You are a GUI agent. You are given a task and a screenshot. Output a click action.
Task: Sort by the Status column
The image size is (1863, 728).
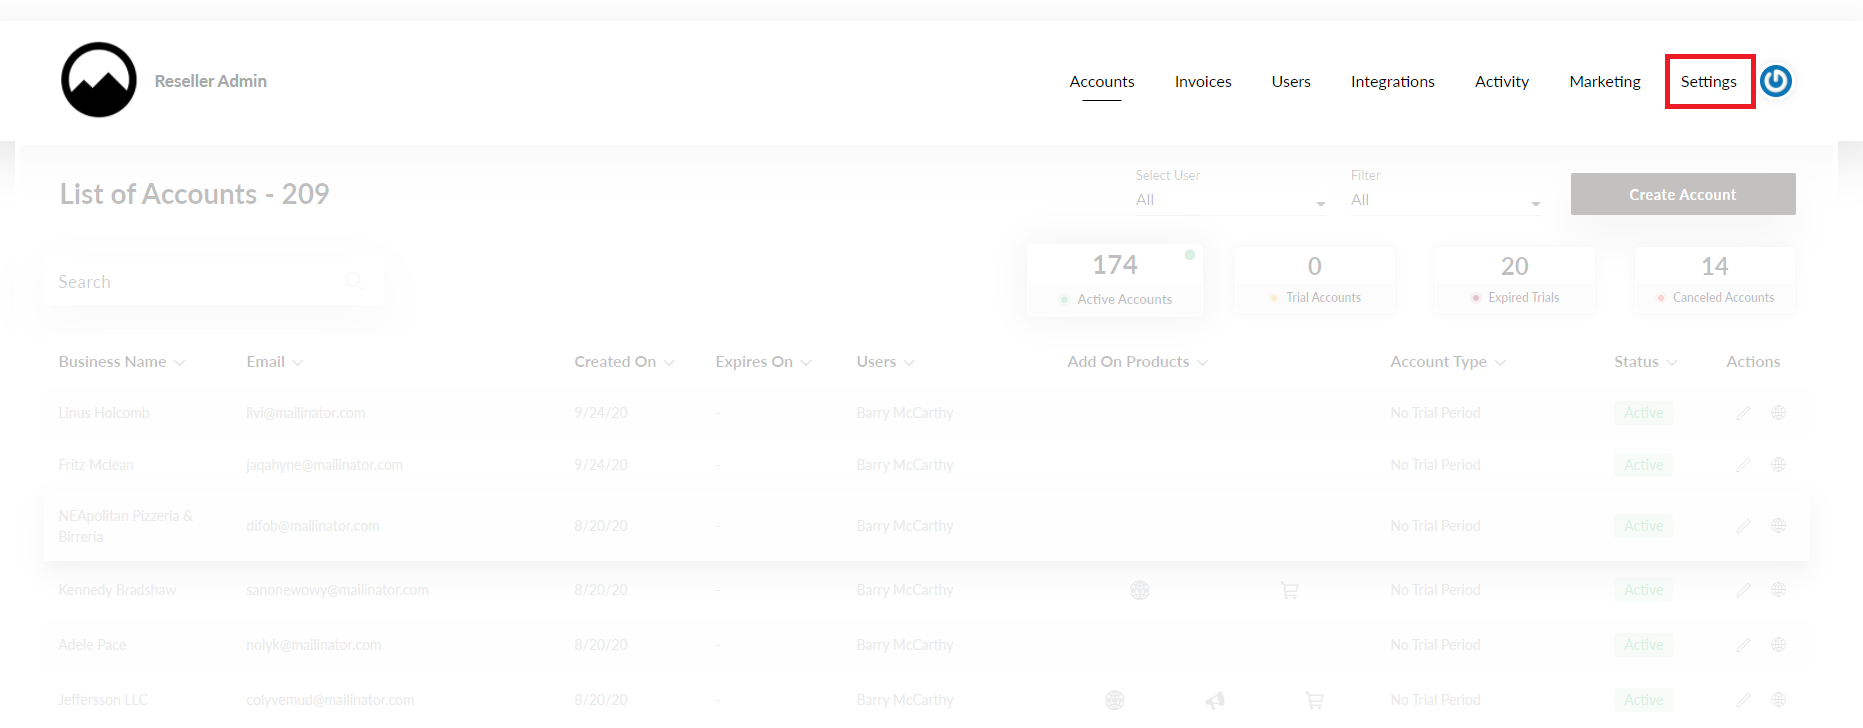click(1645, 362)
